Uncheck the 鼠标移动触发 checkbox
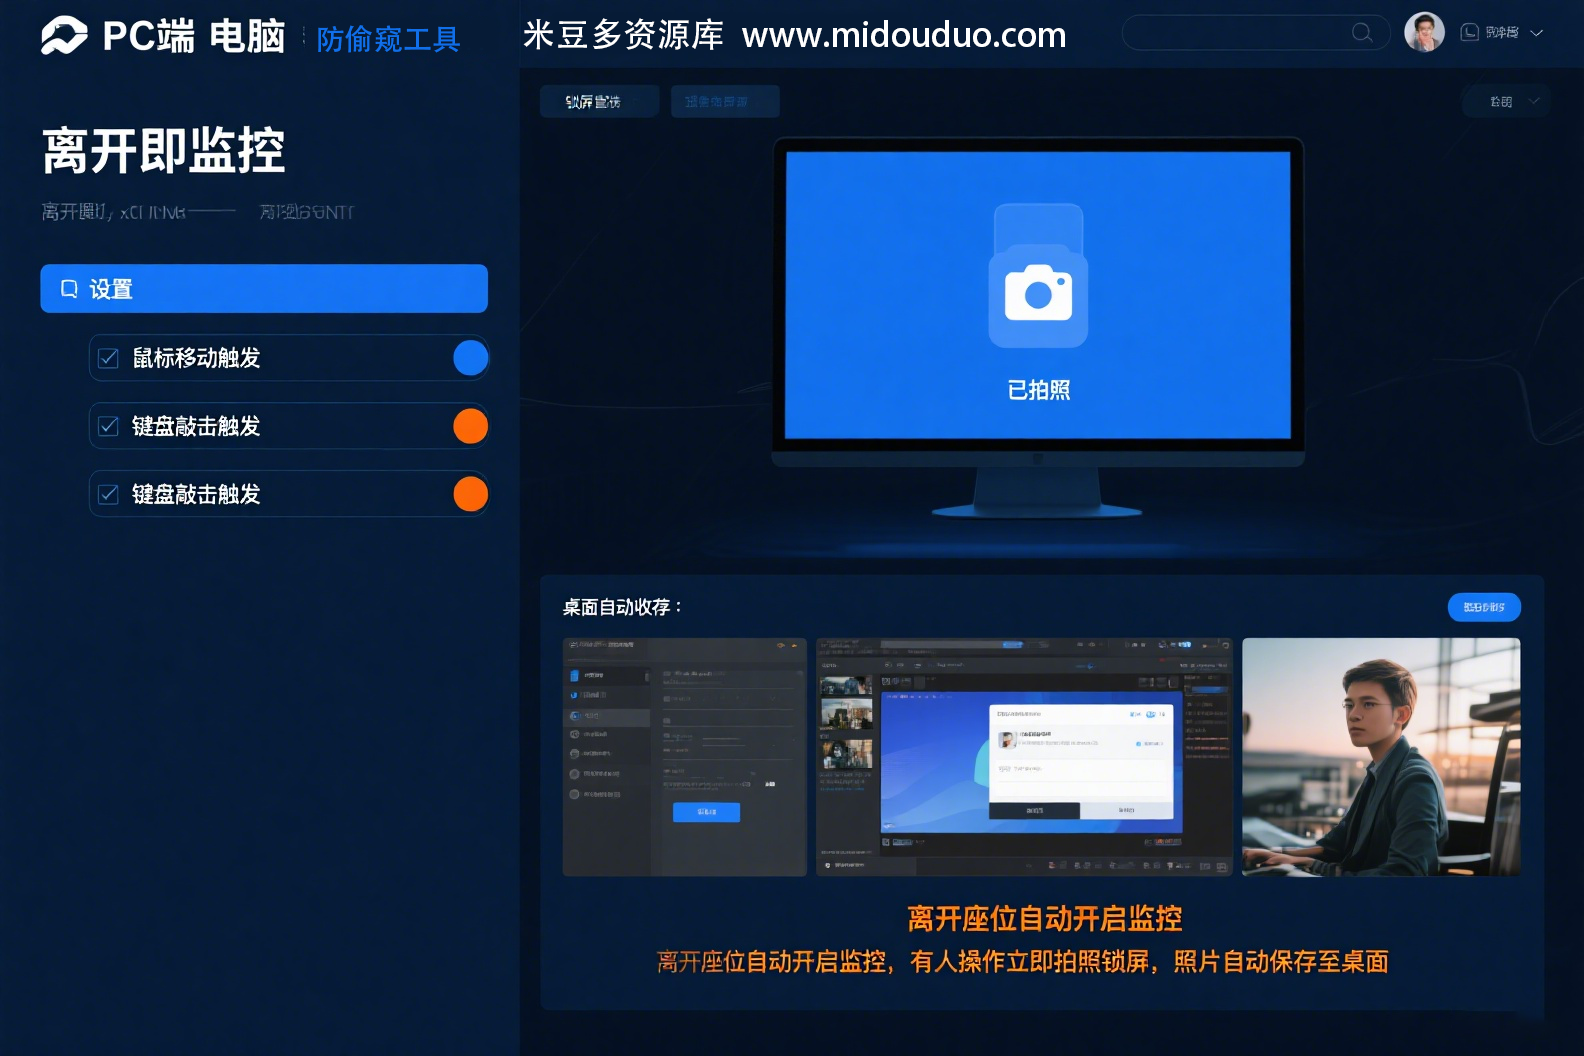1584x1056 pixels. [109, 358]
